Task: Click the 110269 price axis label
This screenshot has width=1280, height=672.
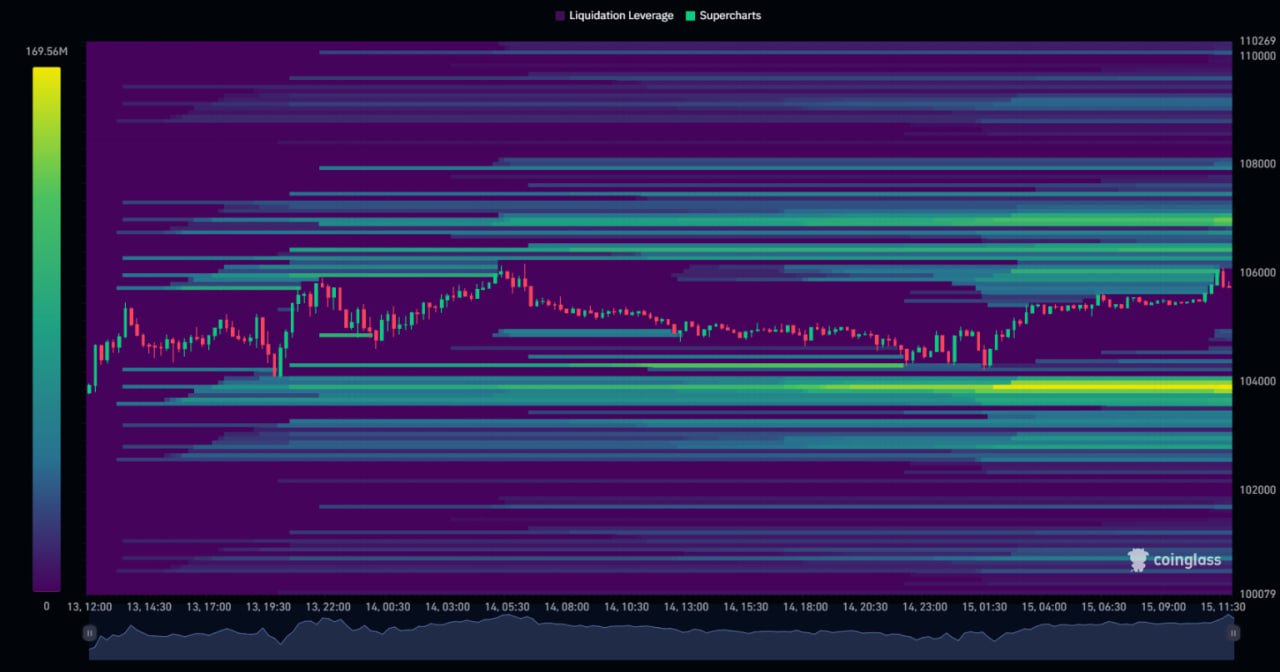Action: [x=1257, y=41]
